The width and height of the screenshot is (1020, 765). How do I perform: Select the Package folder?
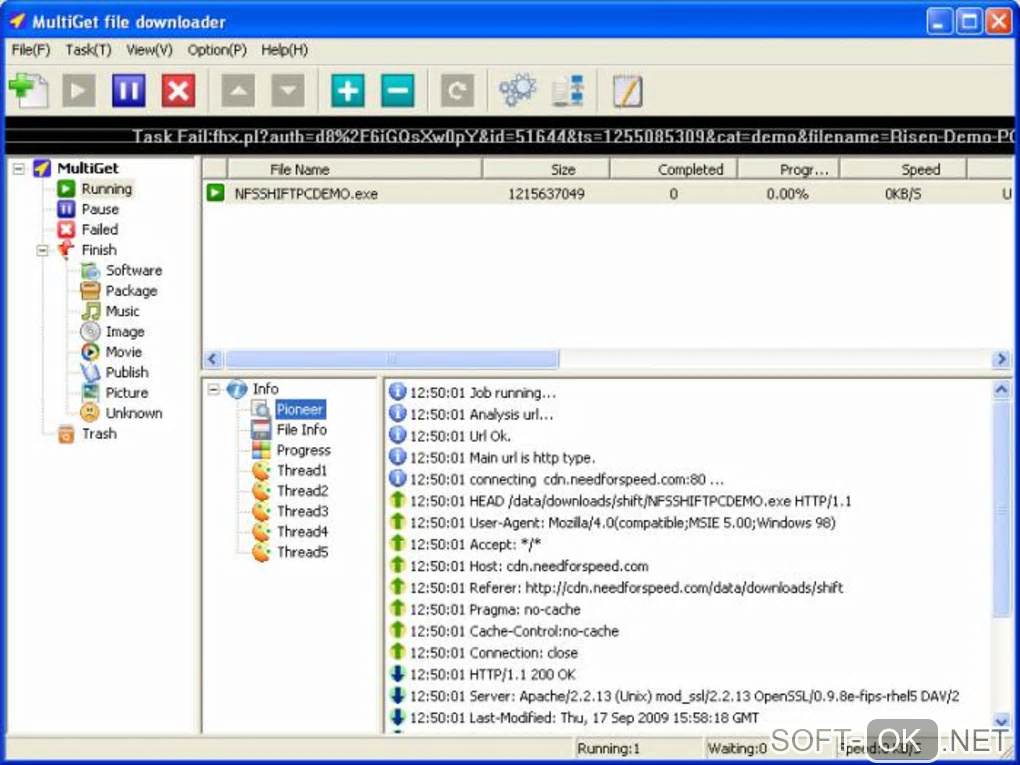(x=131, y=291)
